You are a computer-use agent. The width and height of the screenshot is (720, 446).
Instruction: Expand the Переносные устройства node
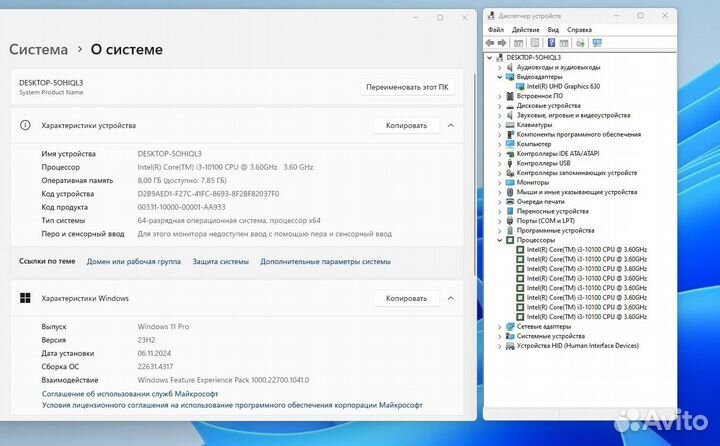500,211
